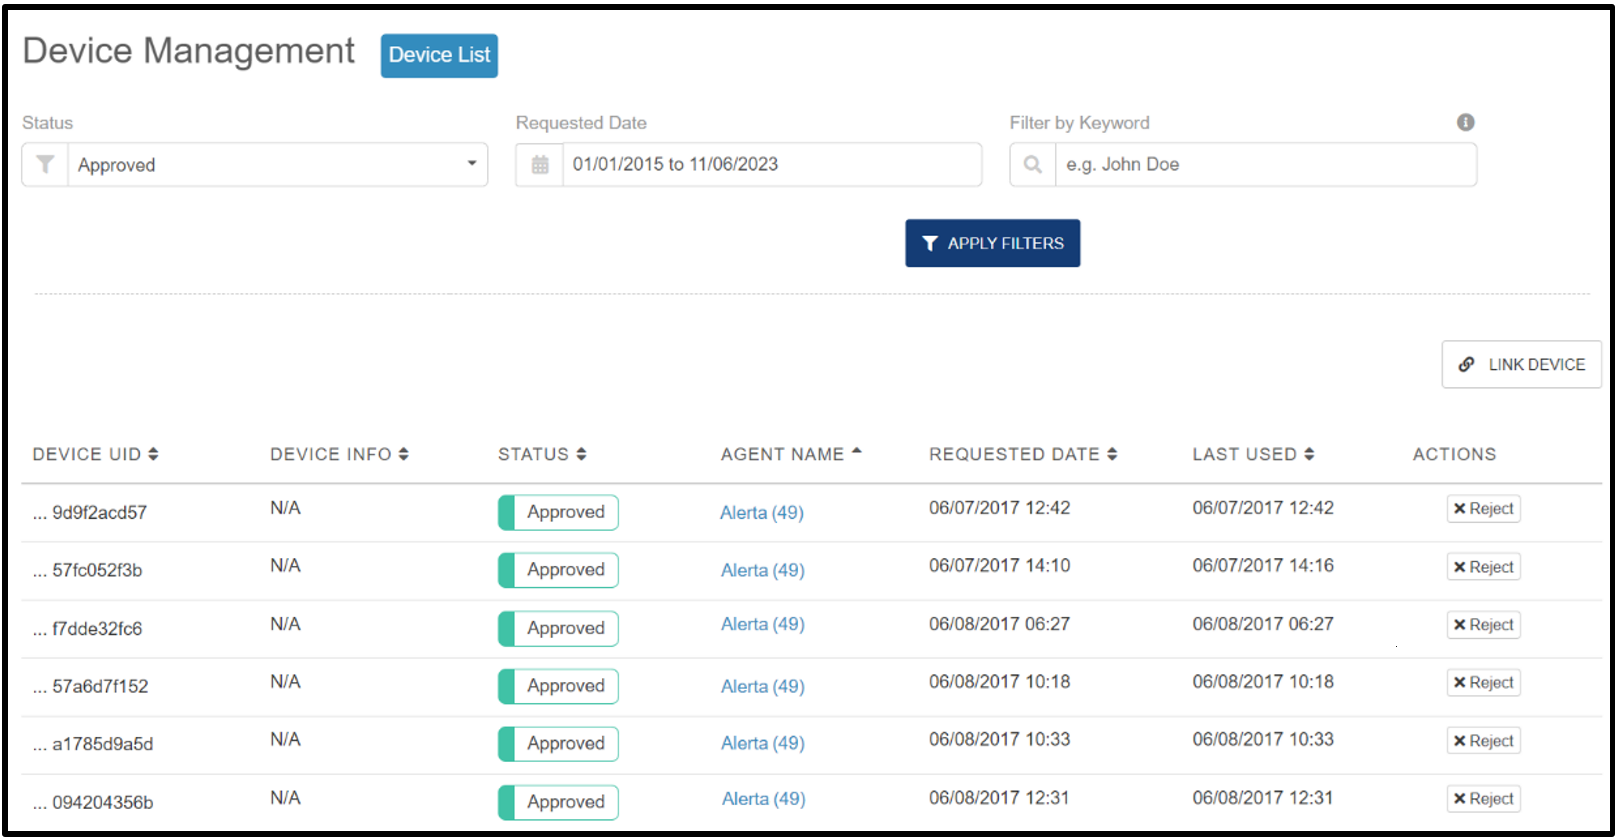Viewport: 1615px width, 837px height.
Task: Click device UID text '... 094204356b'
Action: (93, 803)
